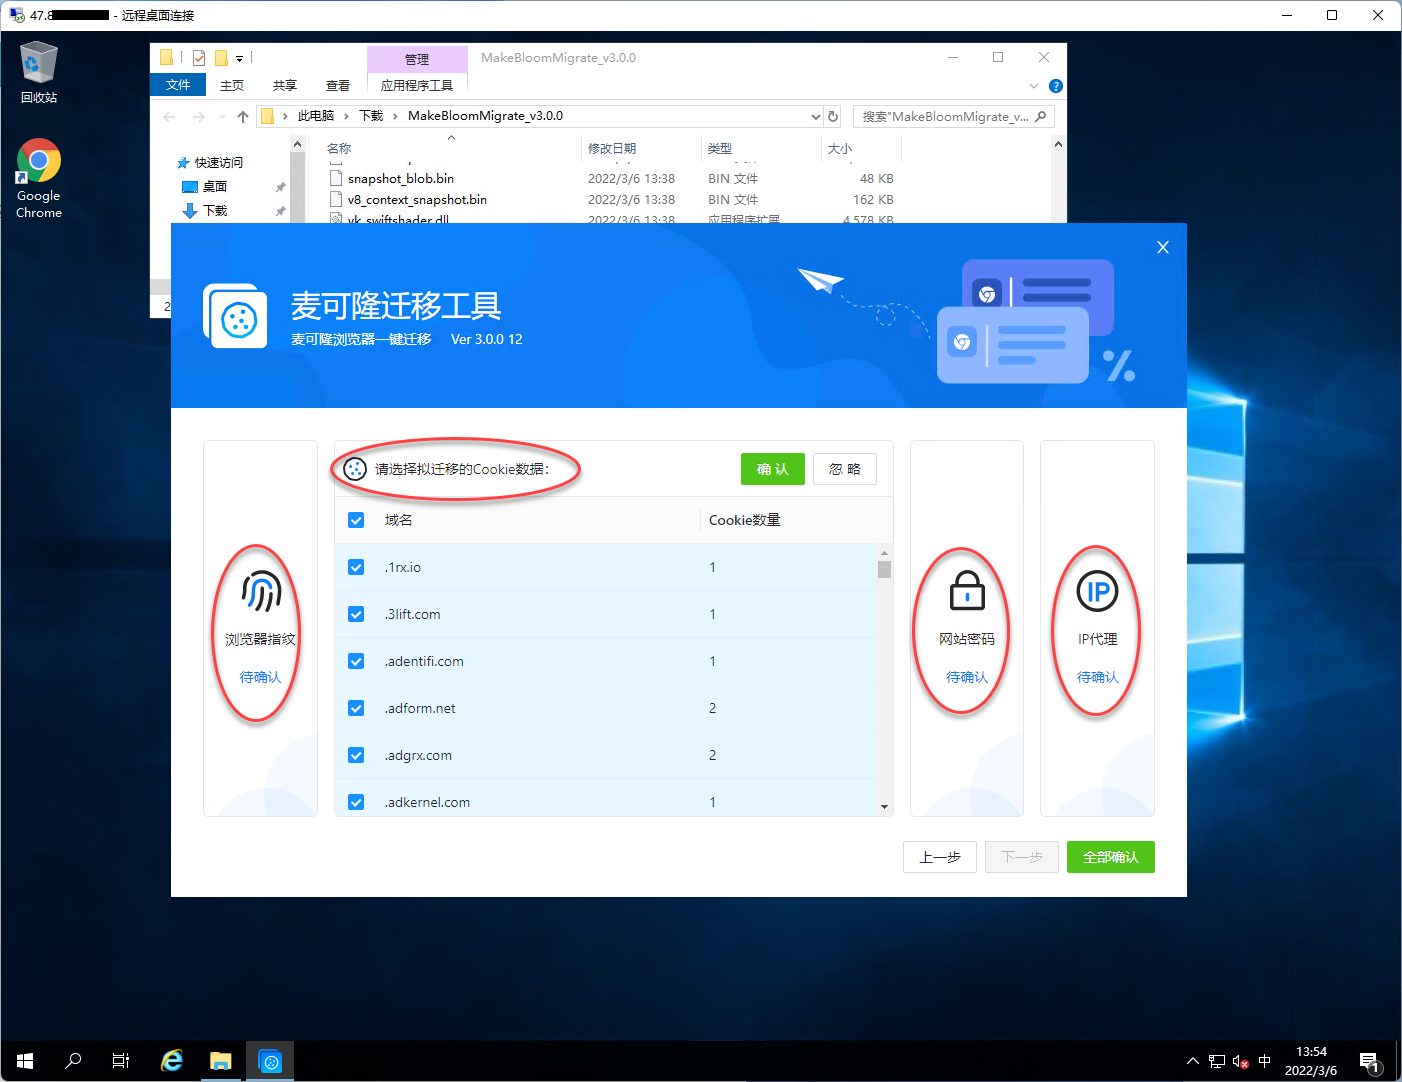Click the migration tool logo icon
This screenshot has width=1402, height=1082.
tap(235, 316)
